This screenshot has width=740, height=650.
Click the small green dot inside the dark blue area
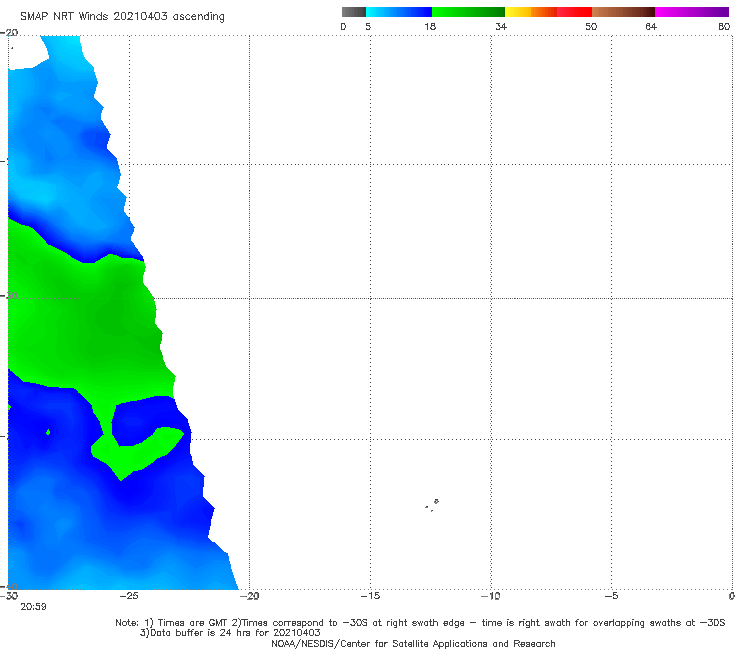(x=48, y=432)
